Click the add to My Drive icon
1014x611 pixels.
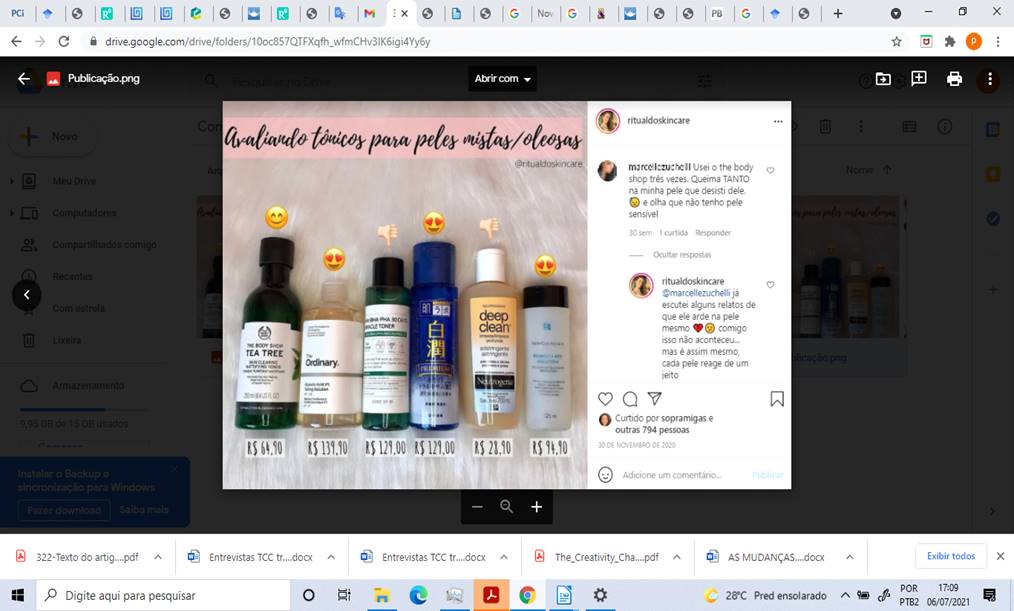(883, 79)
